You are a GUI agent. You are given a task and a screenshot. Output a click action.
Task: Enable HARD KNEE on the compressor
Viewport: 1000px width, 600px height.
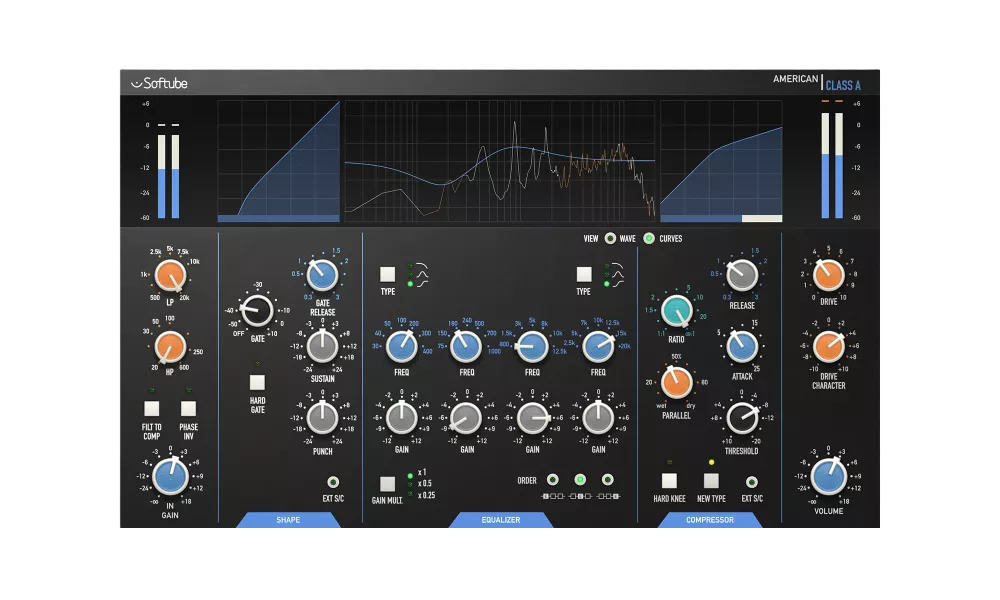click(x=671, y=480)
